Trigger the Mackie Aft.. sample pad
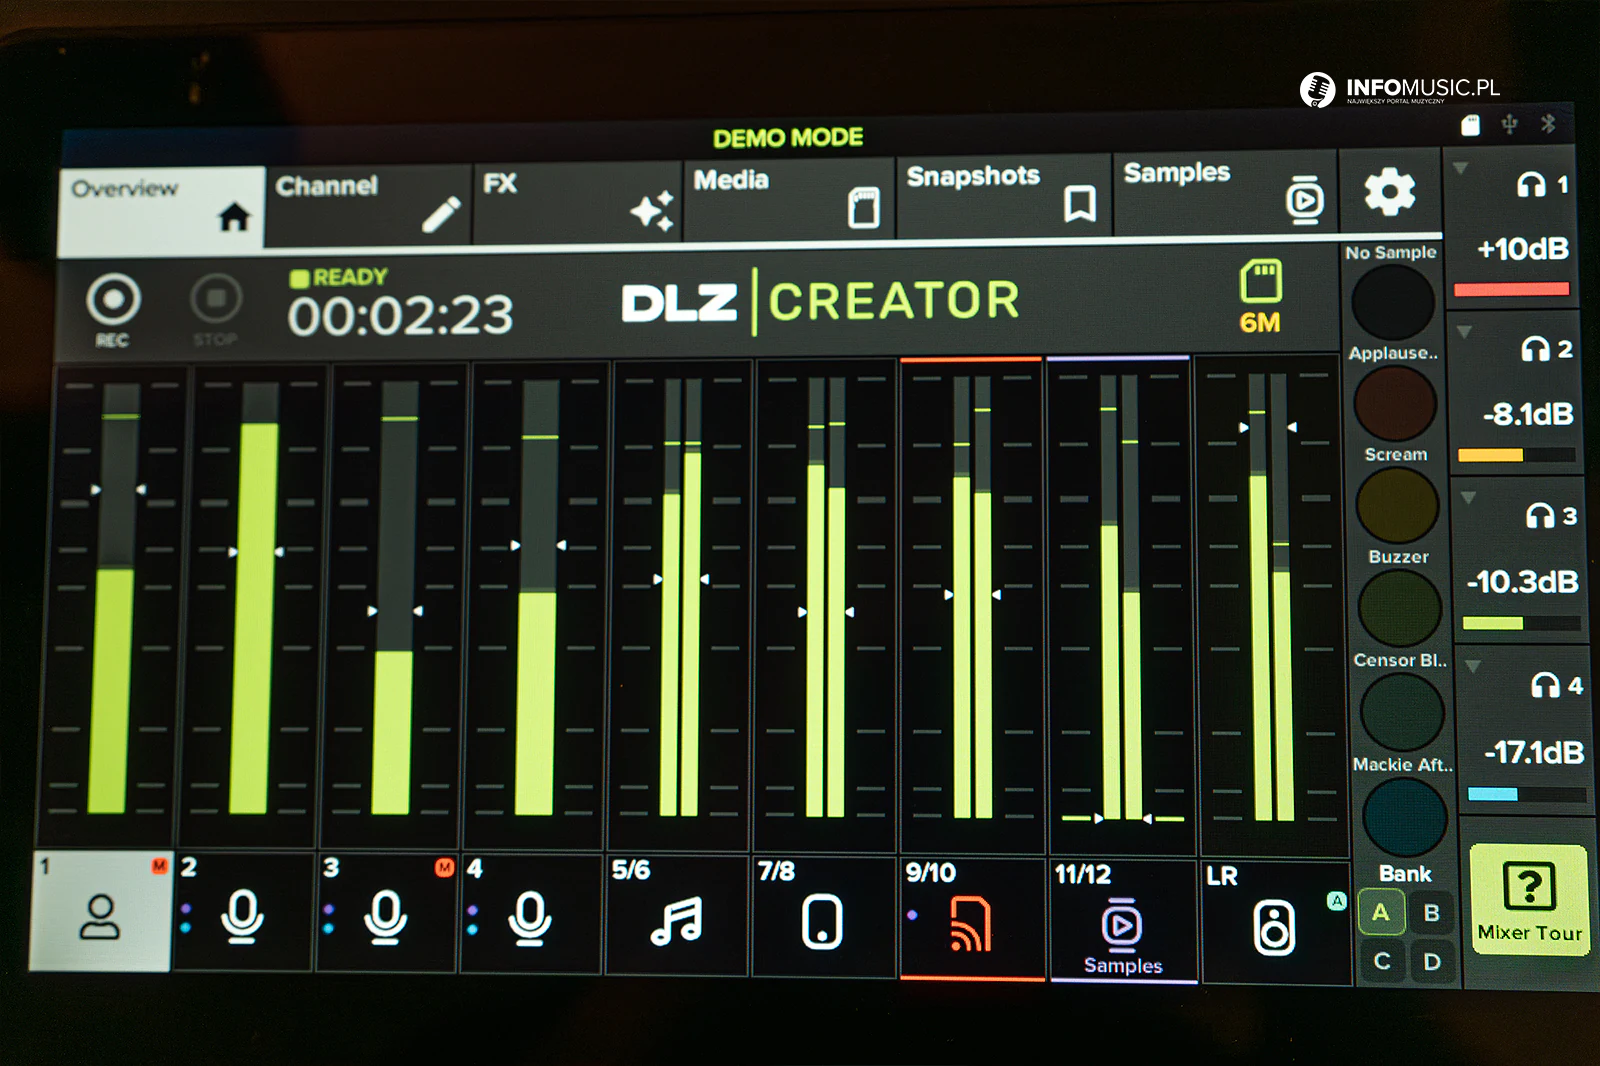The image size is (1600, 1066). (x=1405, y=817)
